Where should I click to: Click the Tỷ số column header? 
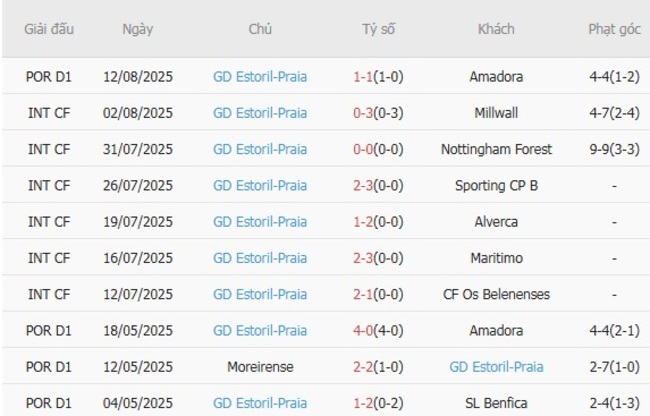pyautogui.click(x=378, y=29)
